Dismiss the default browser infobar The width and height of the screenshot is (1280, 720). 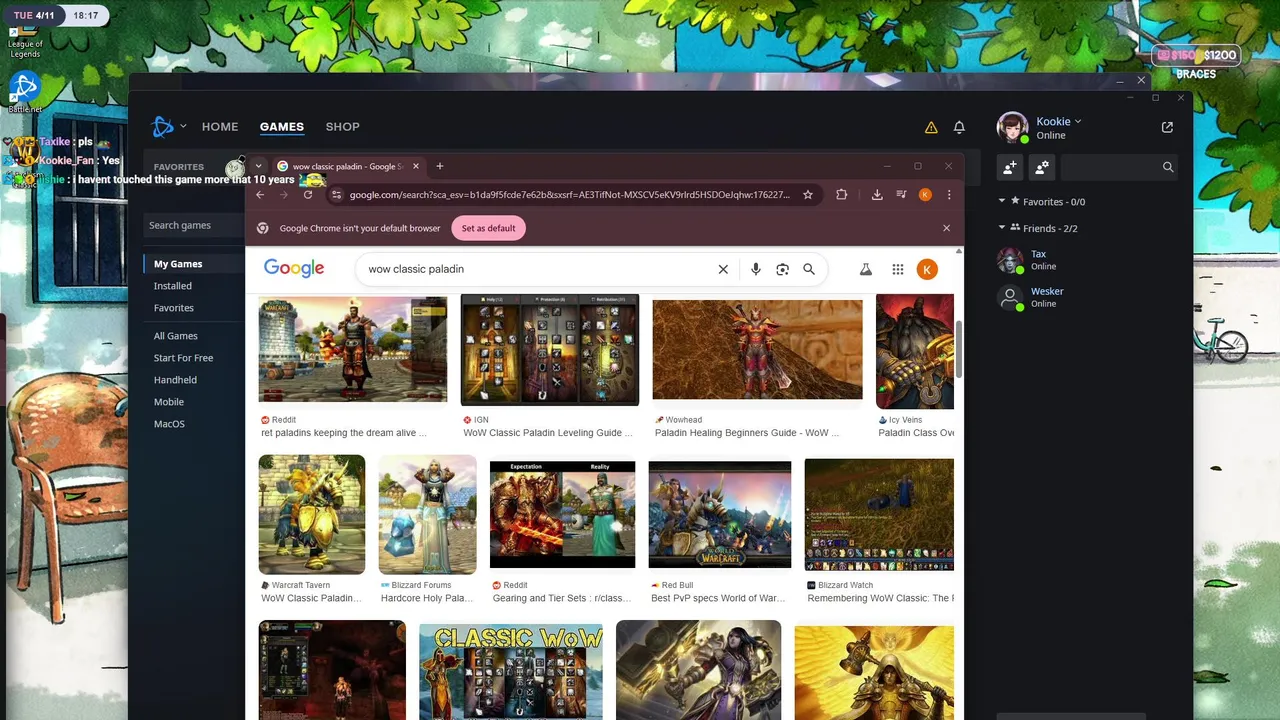(x=946, y=228)
